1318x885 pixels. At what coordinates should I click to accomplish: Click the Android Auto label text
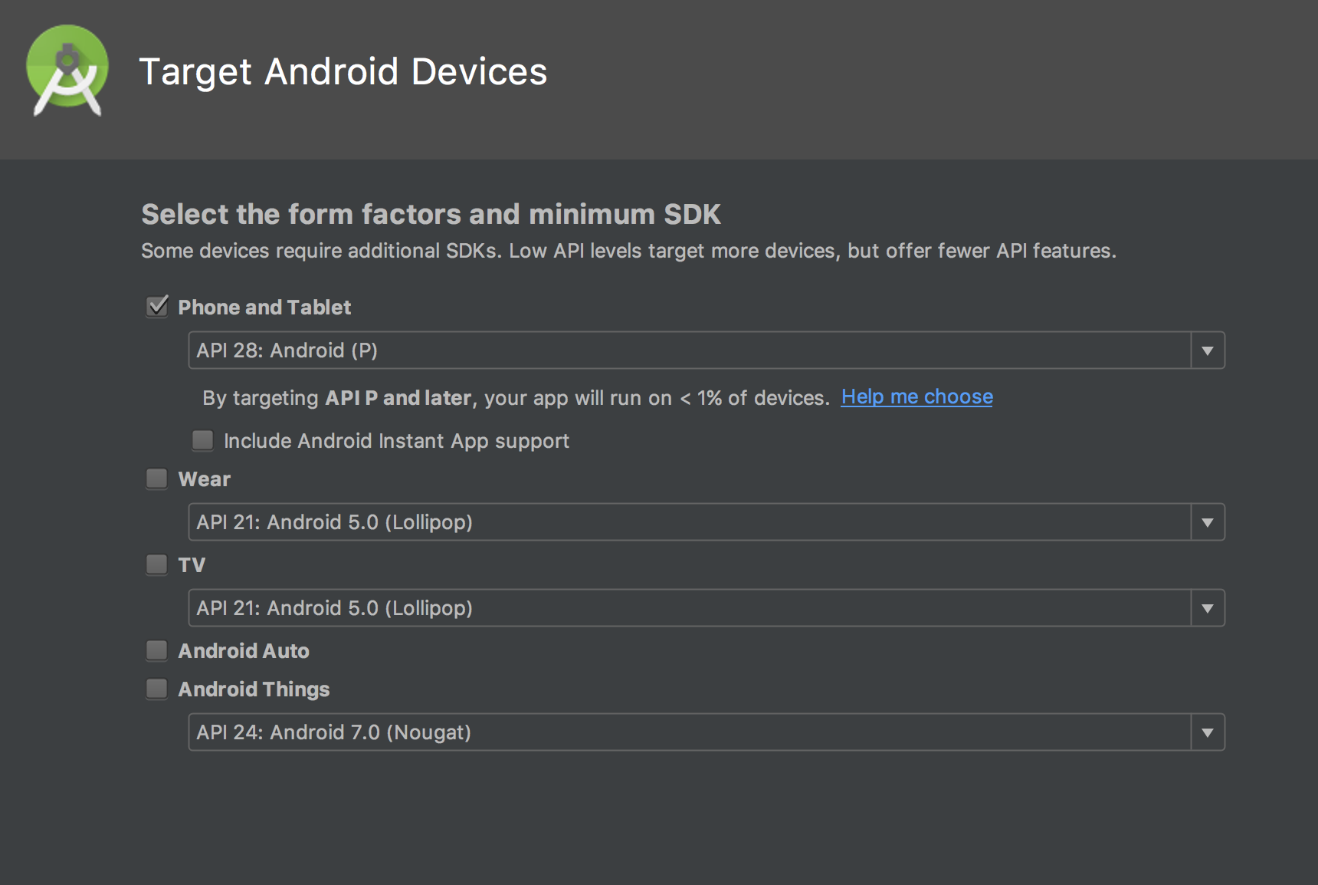(x=244, y=651)
